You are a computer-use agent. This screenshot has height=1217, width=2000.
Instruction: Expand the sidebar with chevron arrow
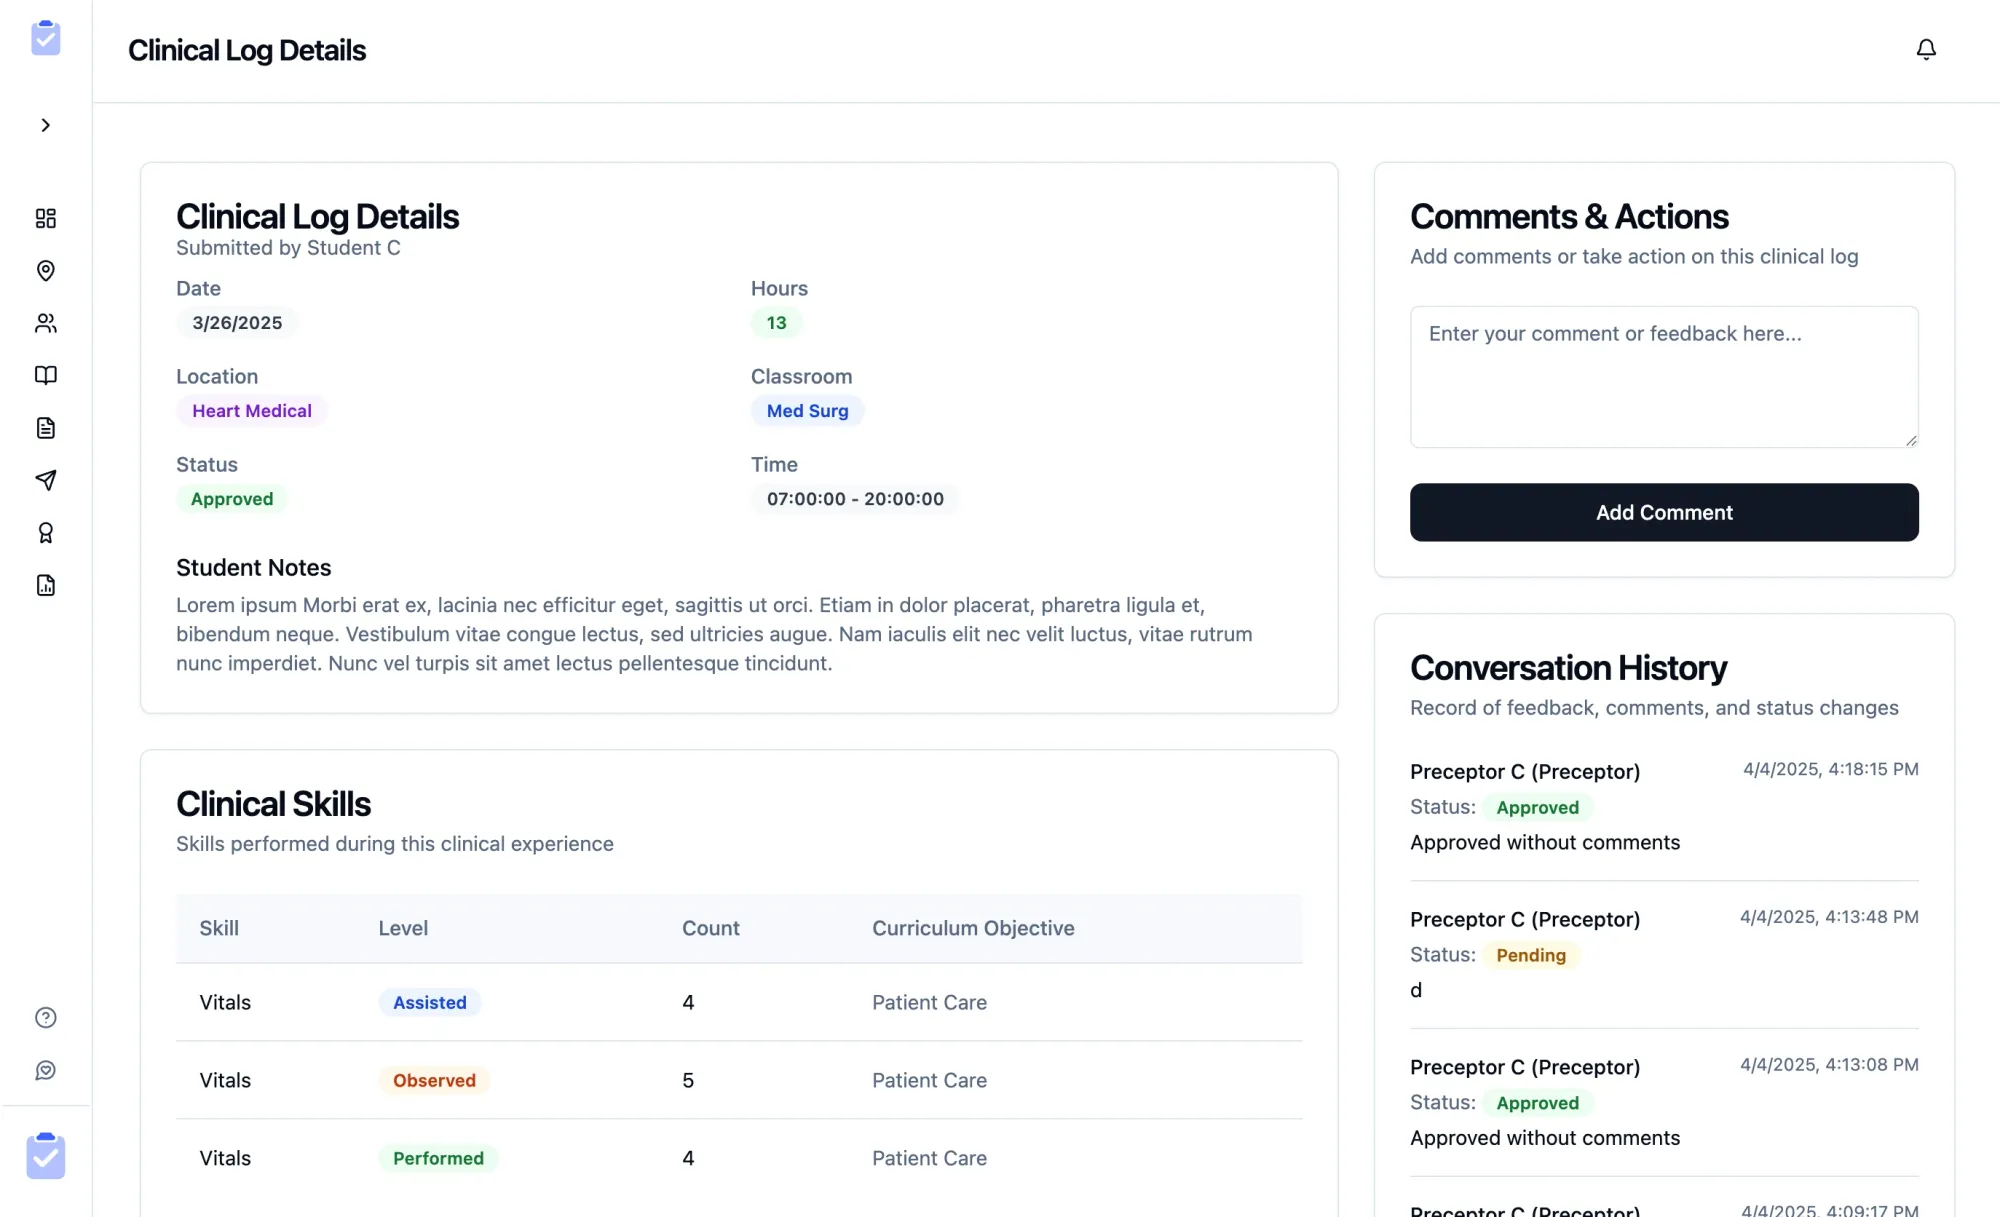[45, 125]
